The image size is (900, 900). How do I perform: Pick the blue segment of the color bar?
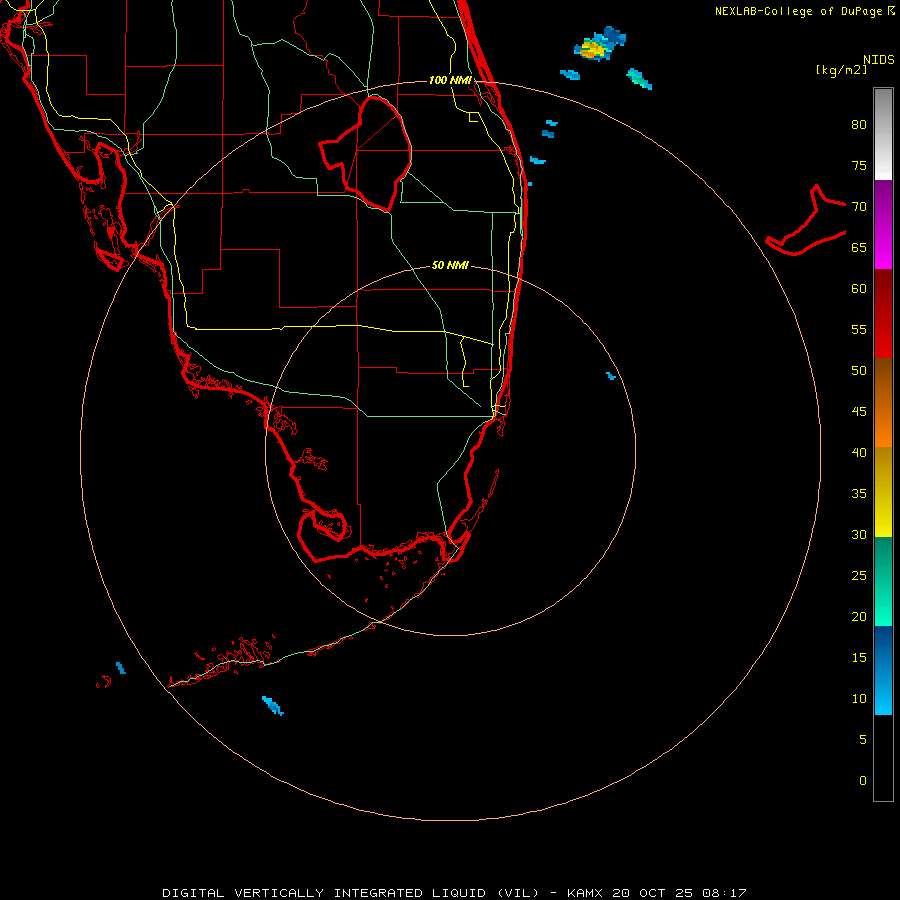(x=883, y=670)
